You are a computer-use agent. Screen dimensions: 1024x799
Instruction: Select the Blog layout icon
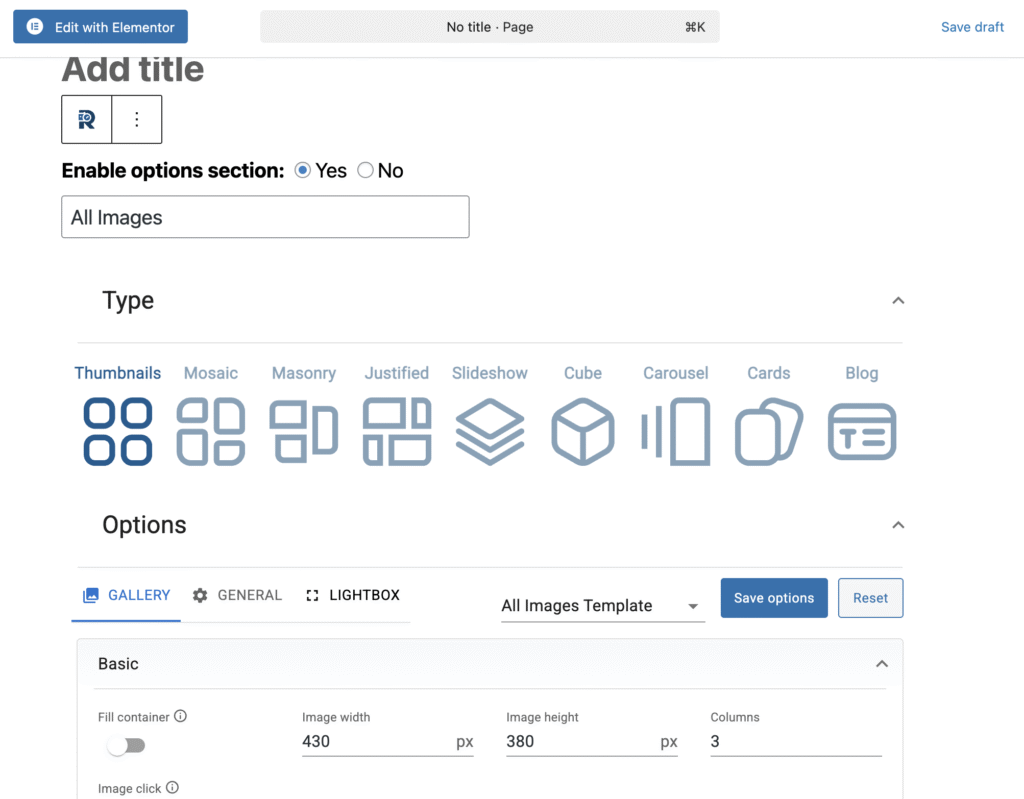pos(862,431)
